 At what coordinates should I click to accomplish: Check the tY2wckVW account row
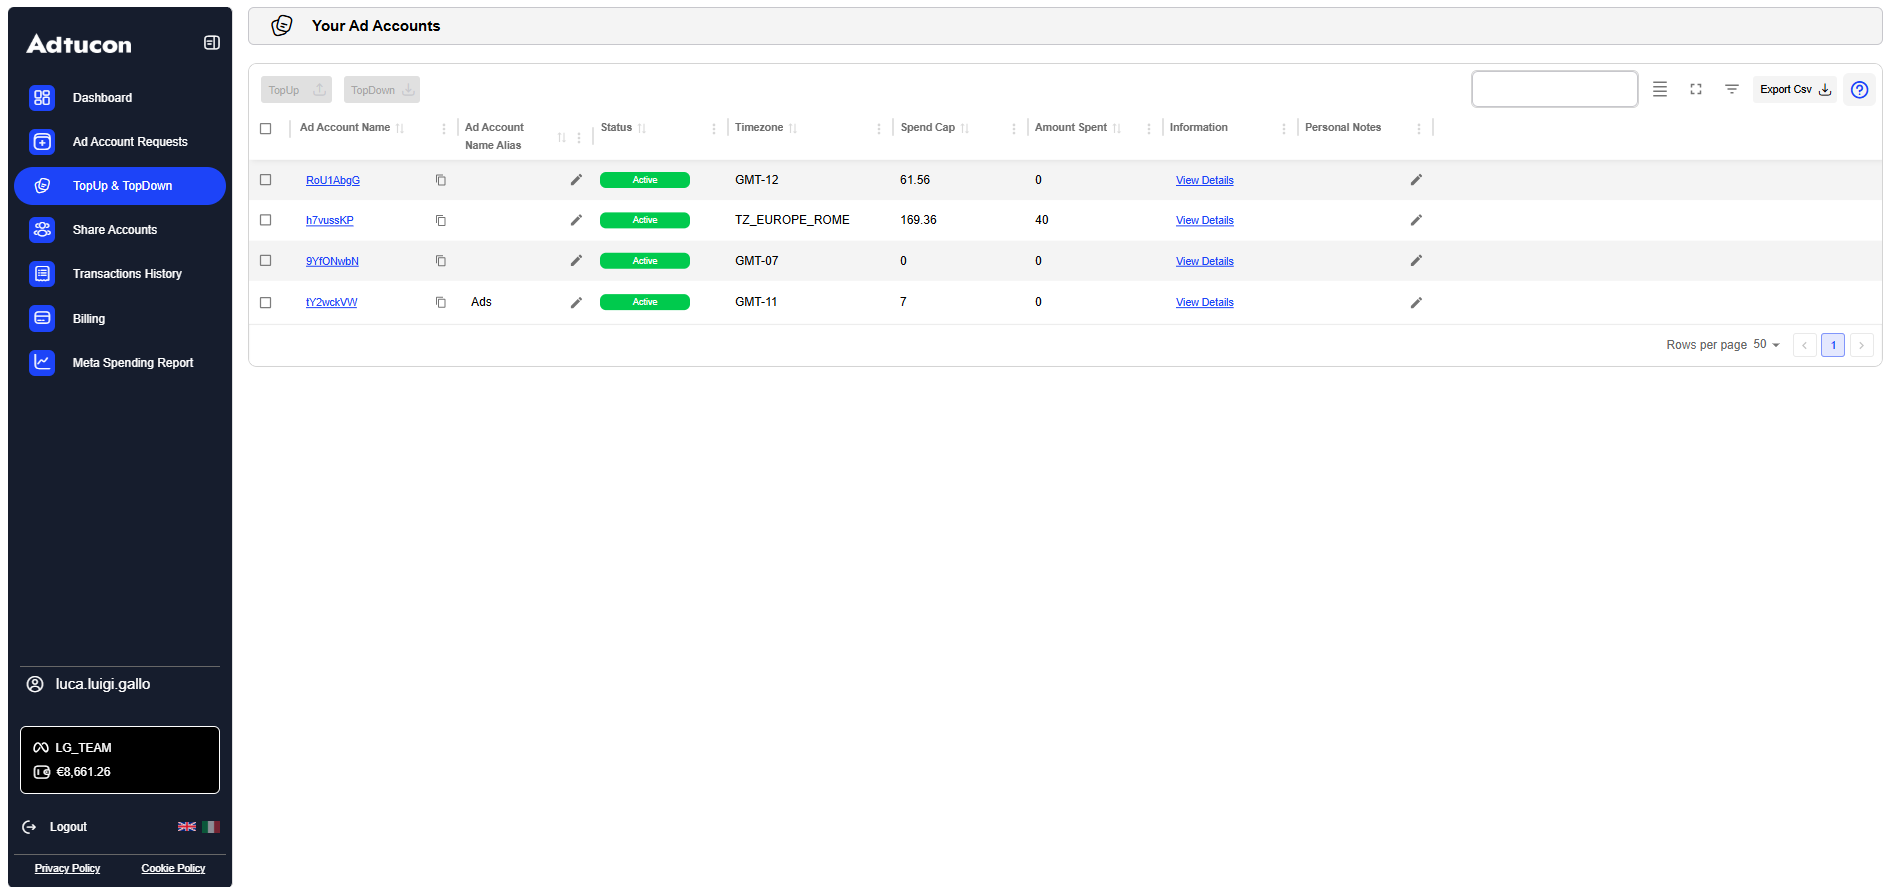(x=266, y=302)
